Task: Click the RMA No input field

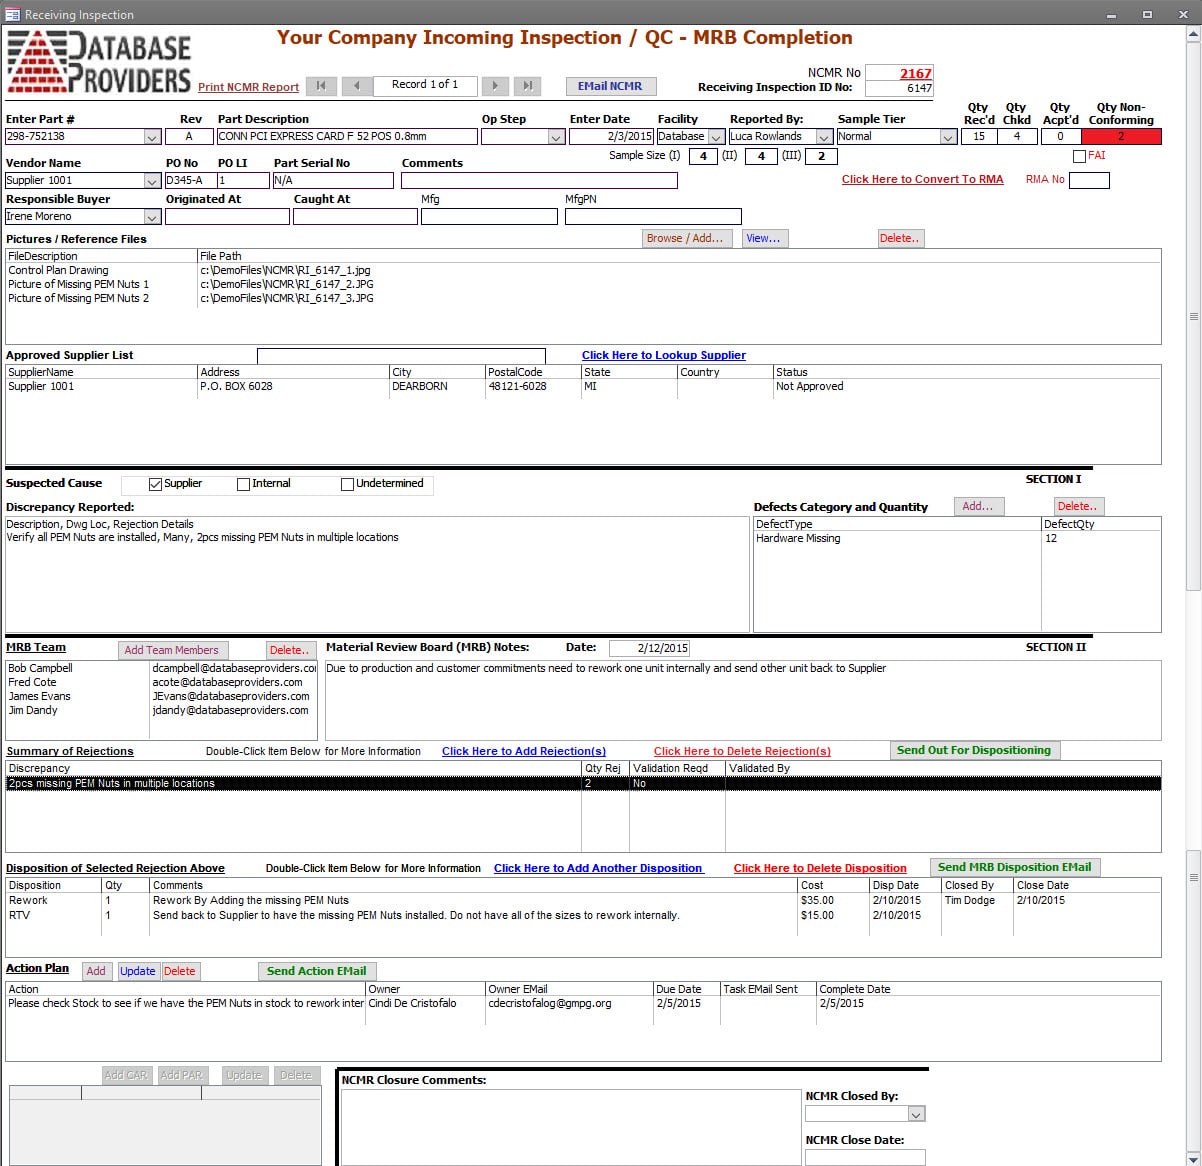Action: tap(1089, 181)
